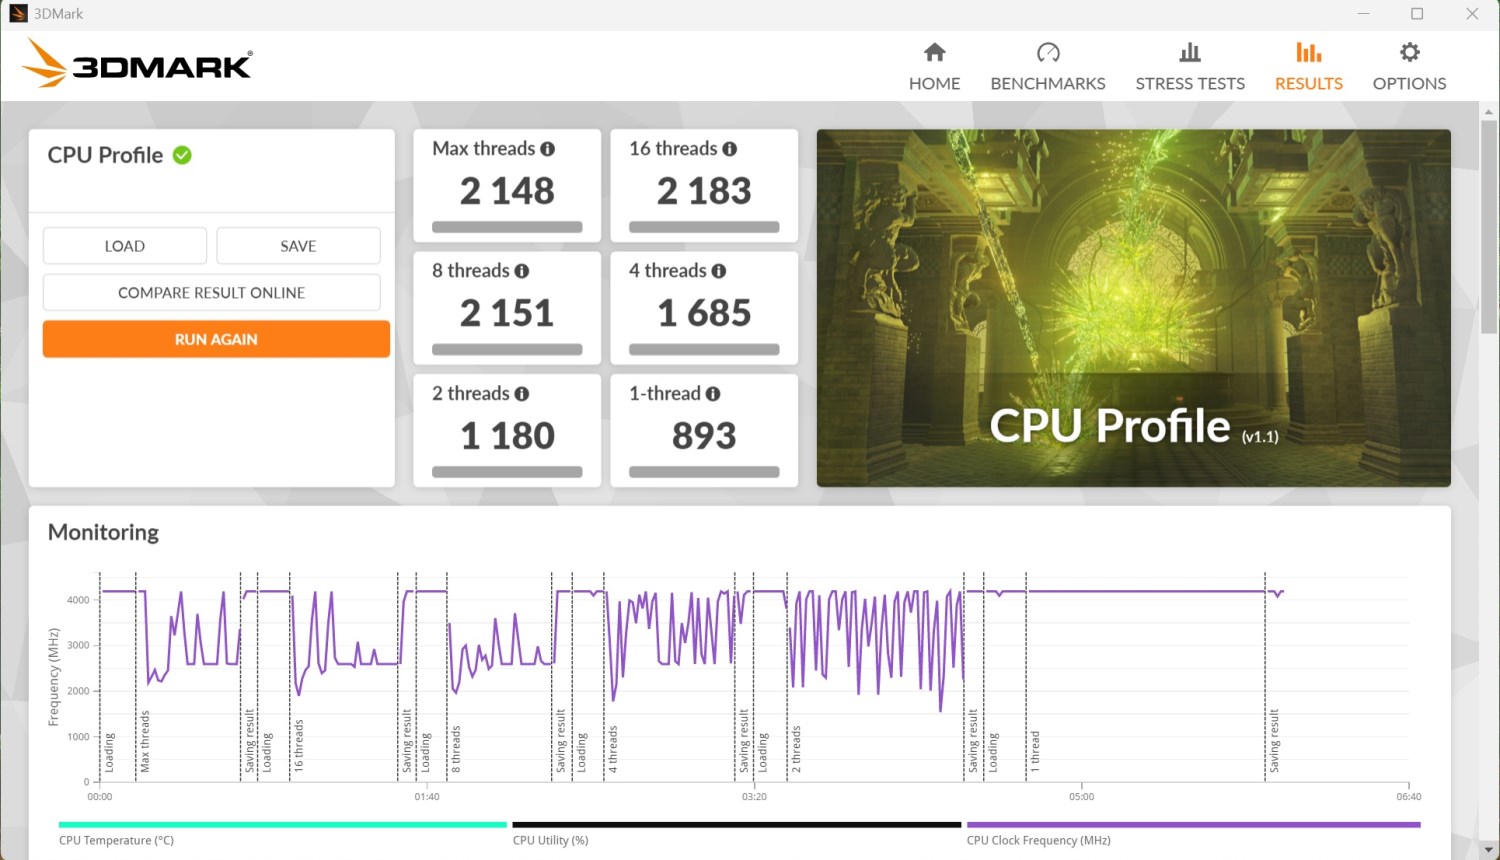The image size is (1500, 860).
Task: Click the scrollbar up arrow
Action: coord(1489,111)
